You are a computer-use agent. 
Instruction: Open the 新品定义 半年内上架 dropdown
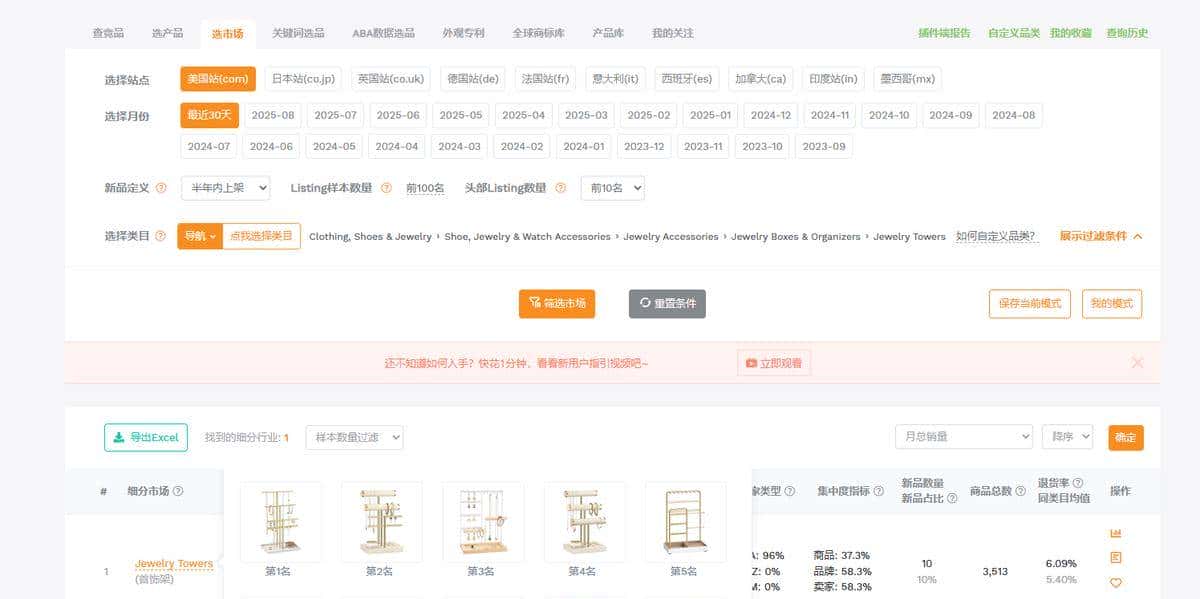[x=222, y=187]
